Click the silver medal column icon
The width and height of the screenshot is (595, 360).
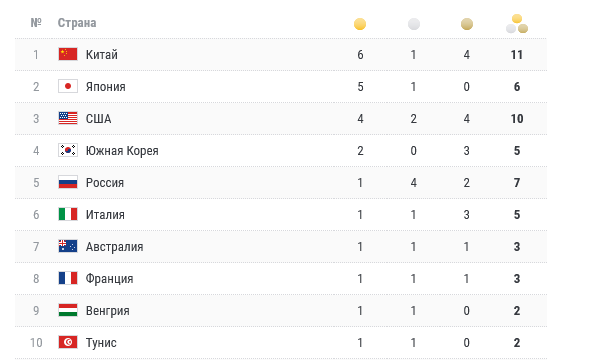(x=414, y=24)
